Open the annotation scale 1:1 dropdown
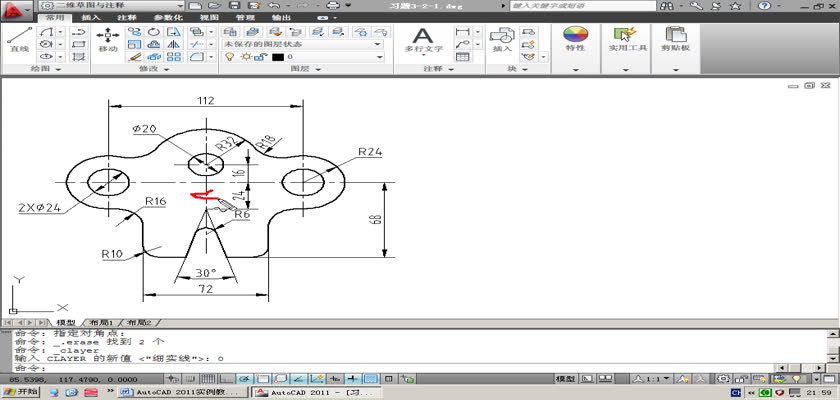This screenshot has width=840, height=400. (651, 379)
